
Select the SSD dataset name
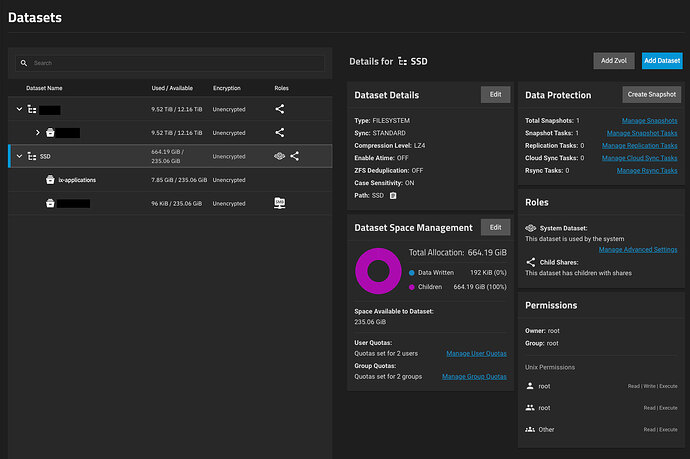click(x=45, y=156)
